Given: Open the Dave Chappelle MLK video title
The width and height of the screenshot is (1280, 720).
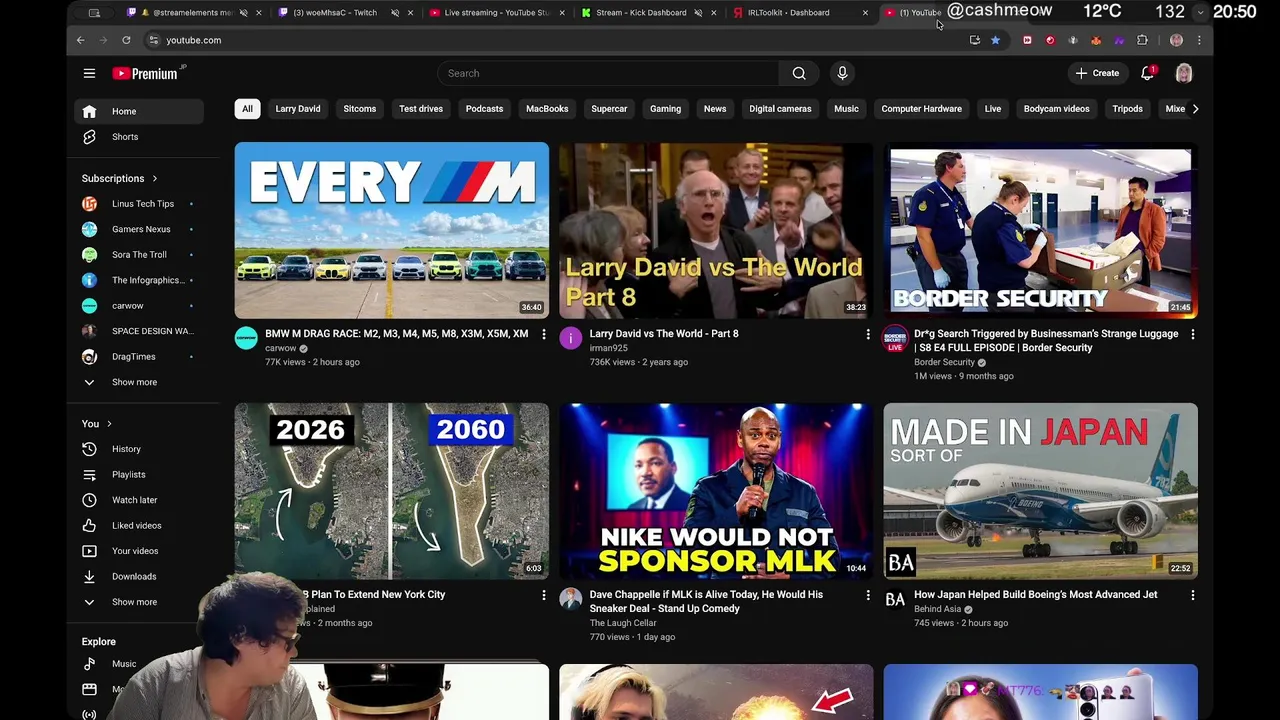Looking at the screenshot, I should [706, 601].
